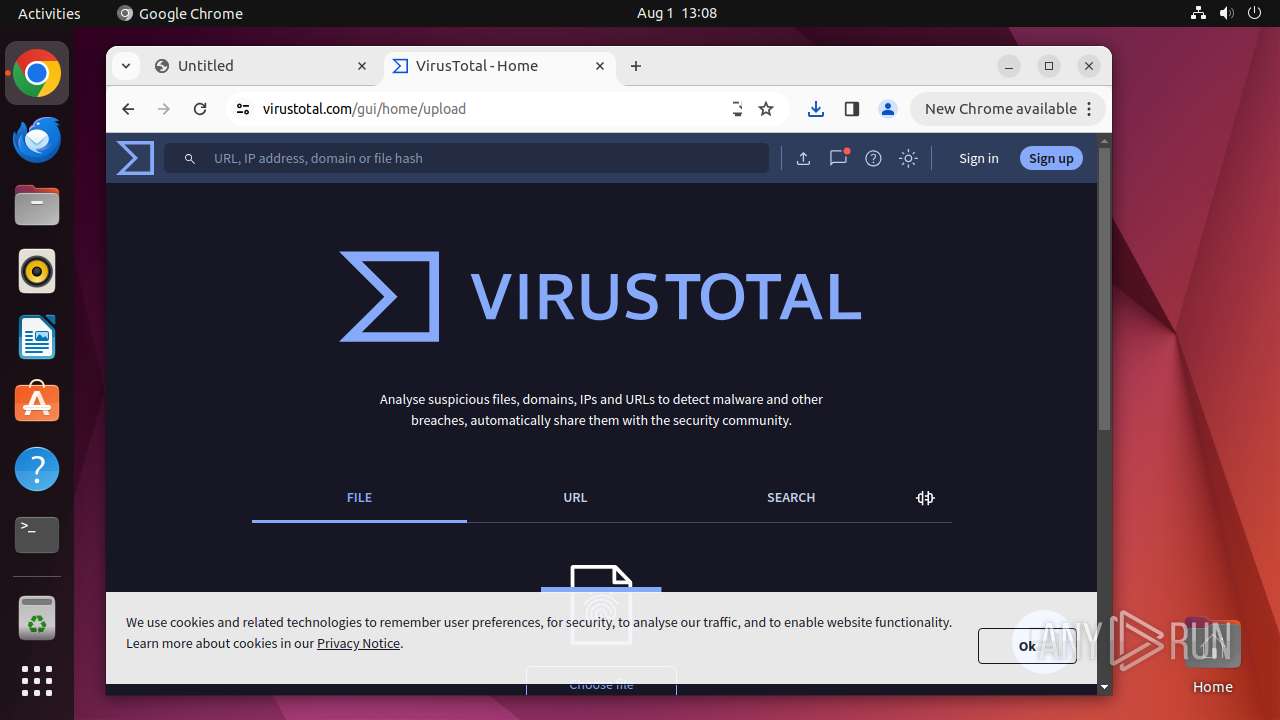
Task: Click the scrollbar down arrow
Action: (x=1104, y=687)
